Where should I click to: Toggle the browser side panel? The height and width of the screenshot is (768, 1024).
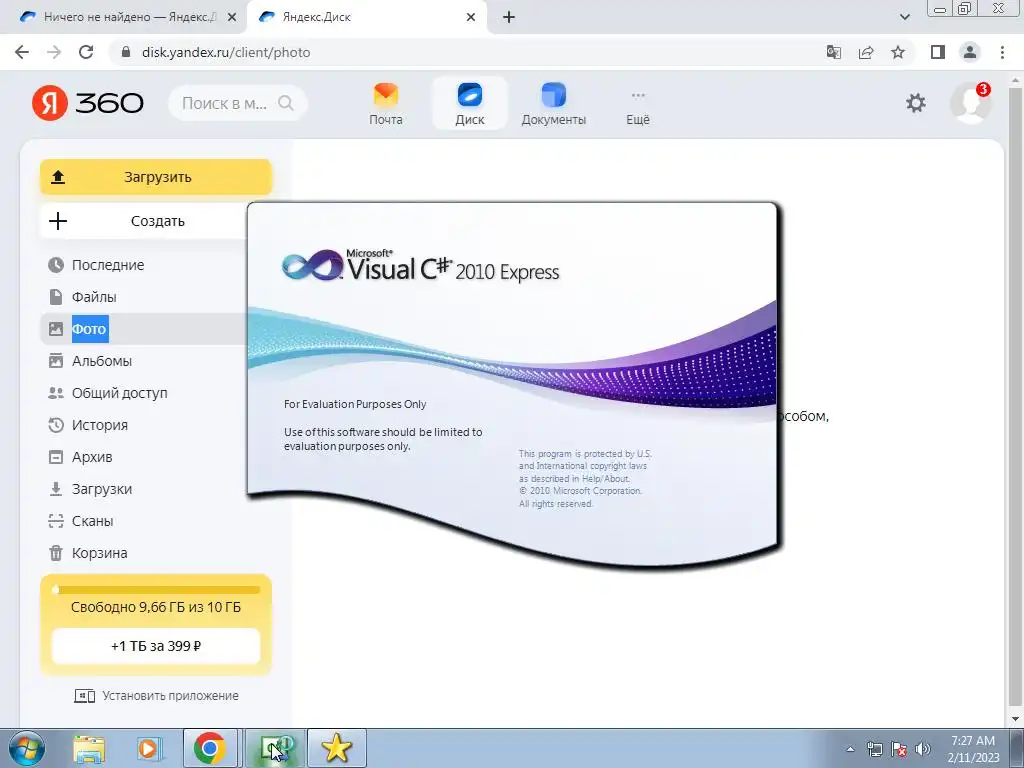[x=938, y=52]
